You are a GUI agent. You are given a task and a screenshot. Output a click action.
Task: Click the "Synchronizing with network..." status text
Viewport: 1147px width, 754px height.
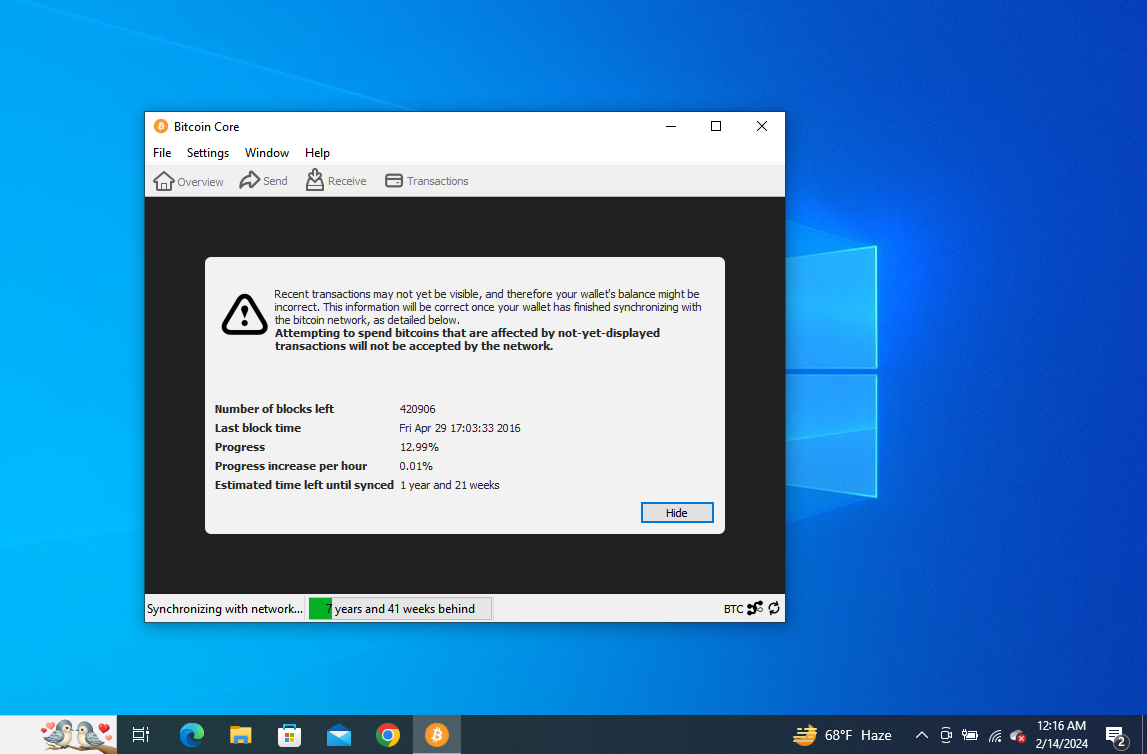[x=225, y=608]
